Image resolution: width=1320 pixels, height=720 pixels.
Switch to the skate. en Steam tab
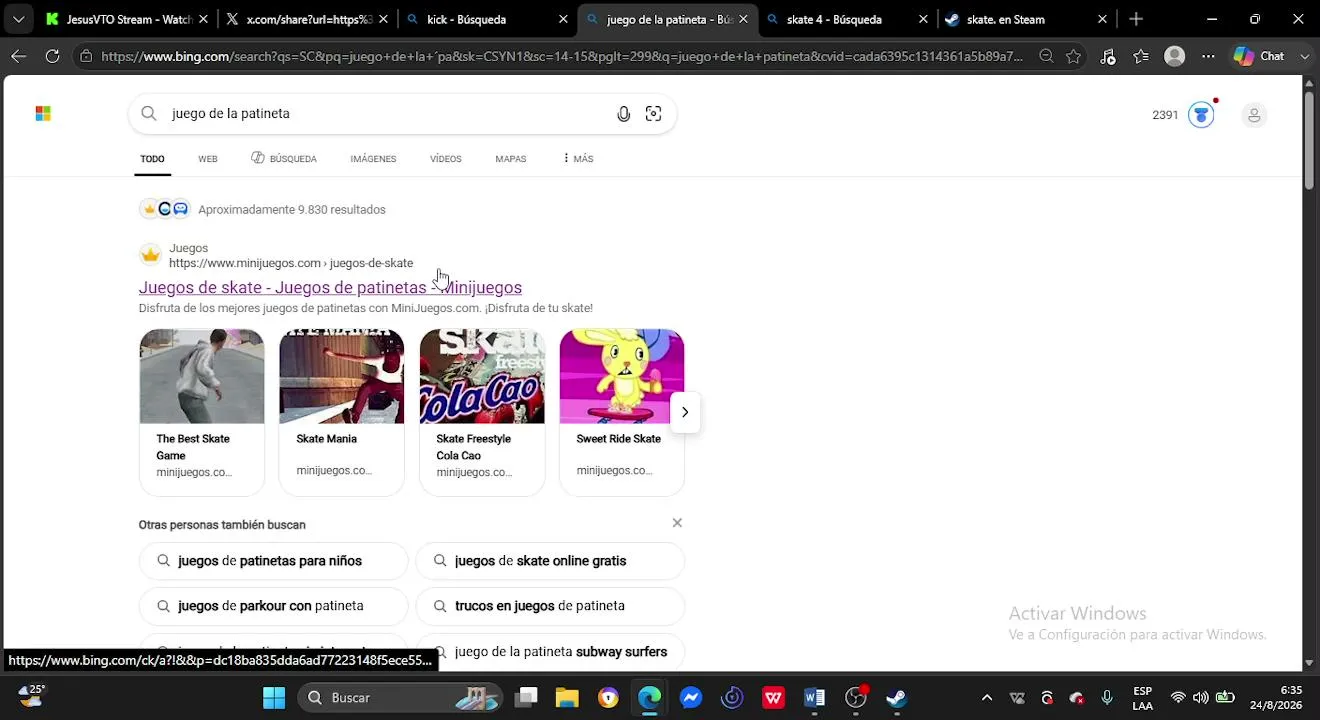coord(1026,19)
